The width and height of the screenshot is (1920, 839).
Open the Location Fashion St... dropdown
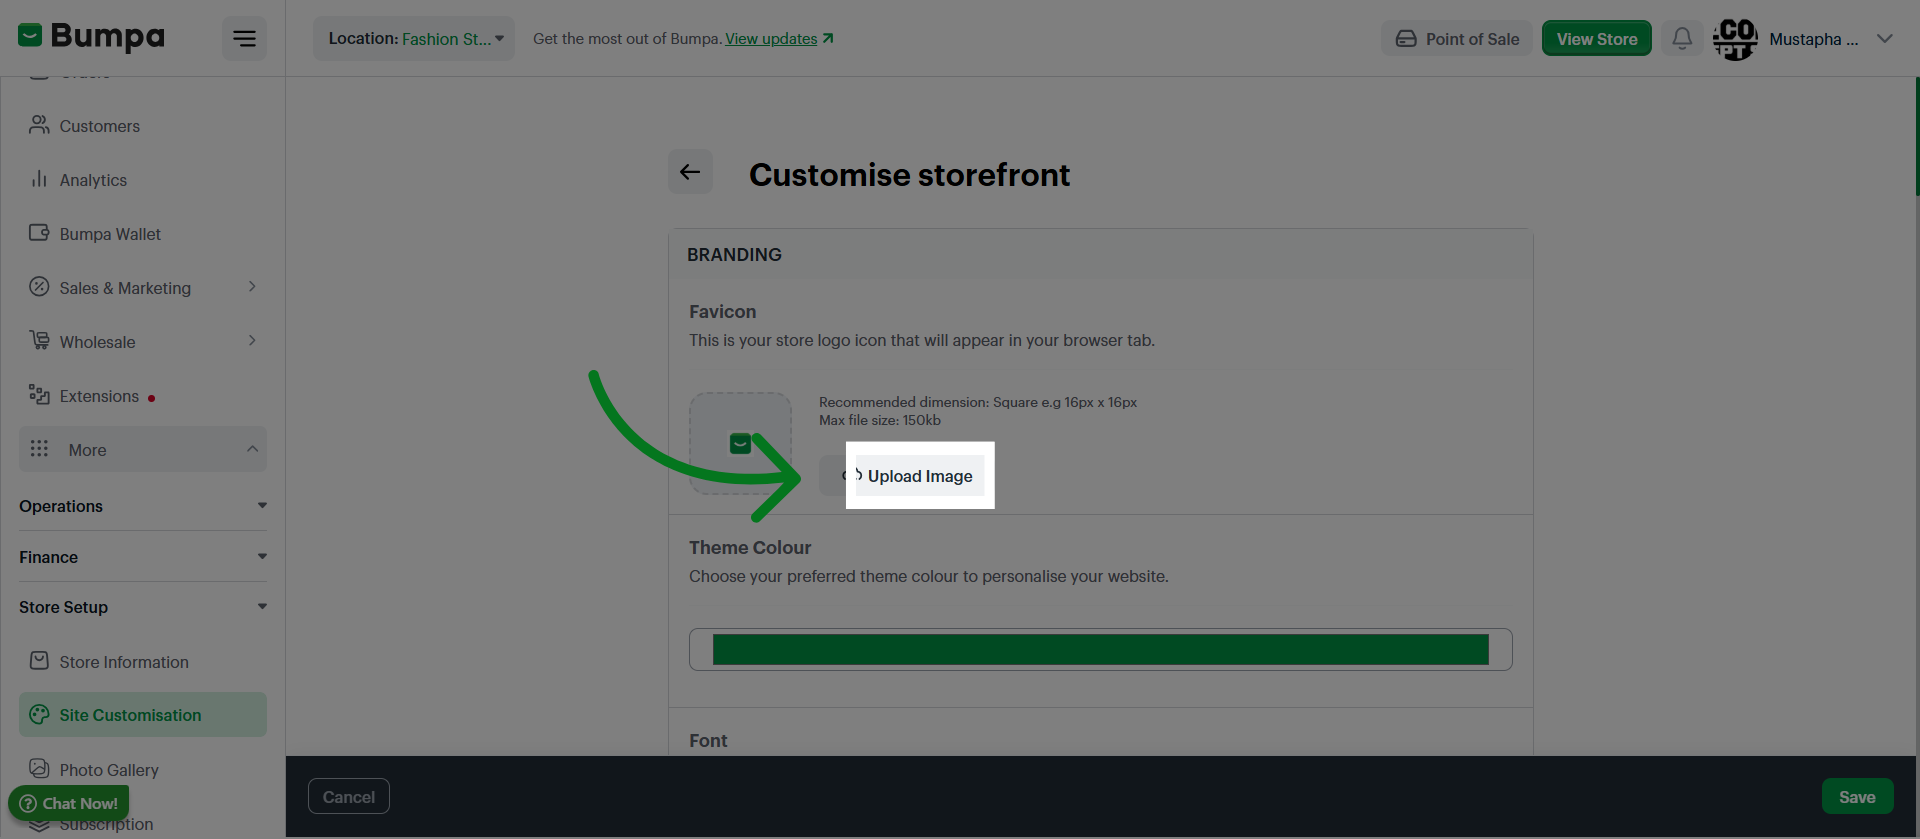(414, 39)
